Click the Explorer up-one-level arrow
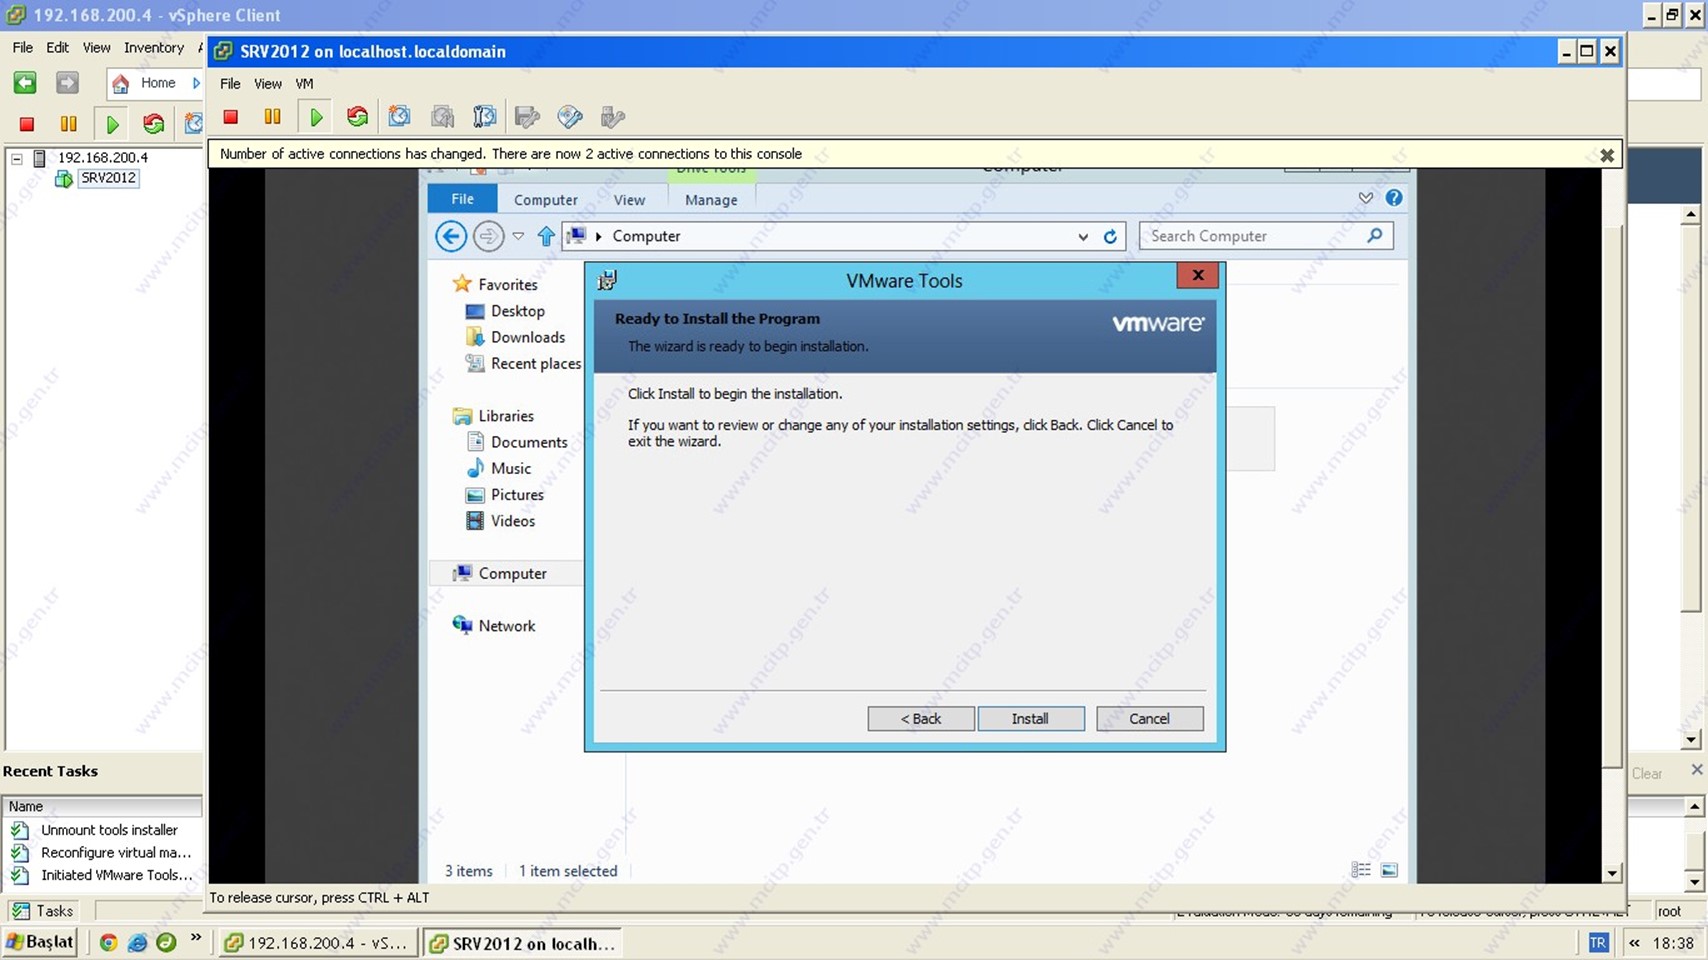 pyautogui.click(x=546, y=236)
